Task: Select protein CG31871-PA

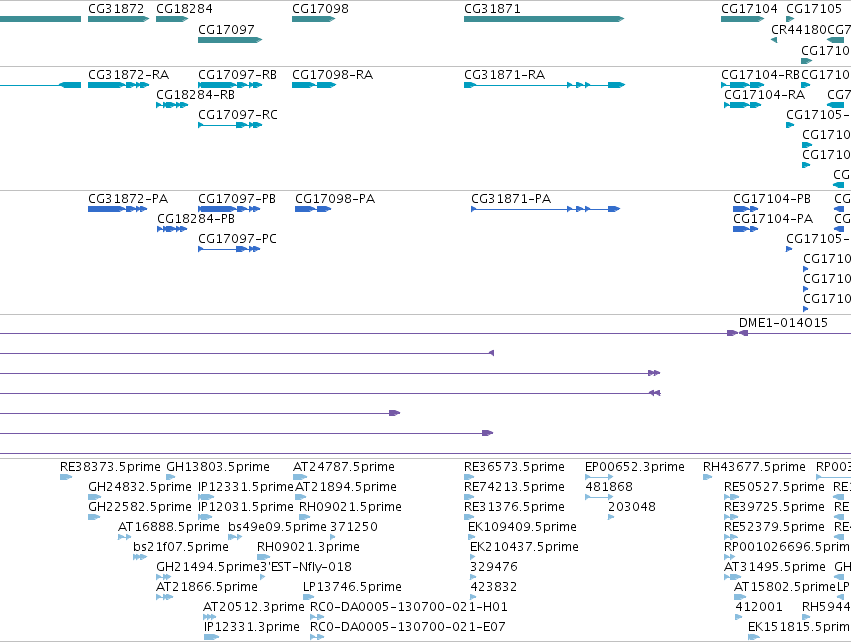Action: [545, 209]
